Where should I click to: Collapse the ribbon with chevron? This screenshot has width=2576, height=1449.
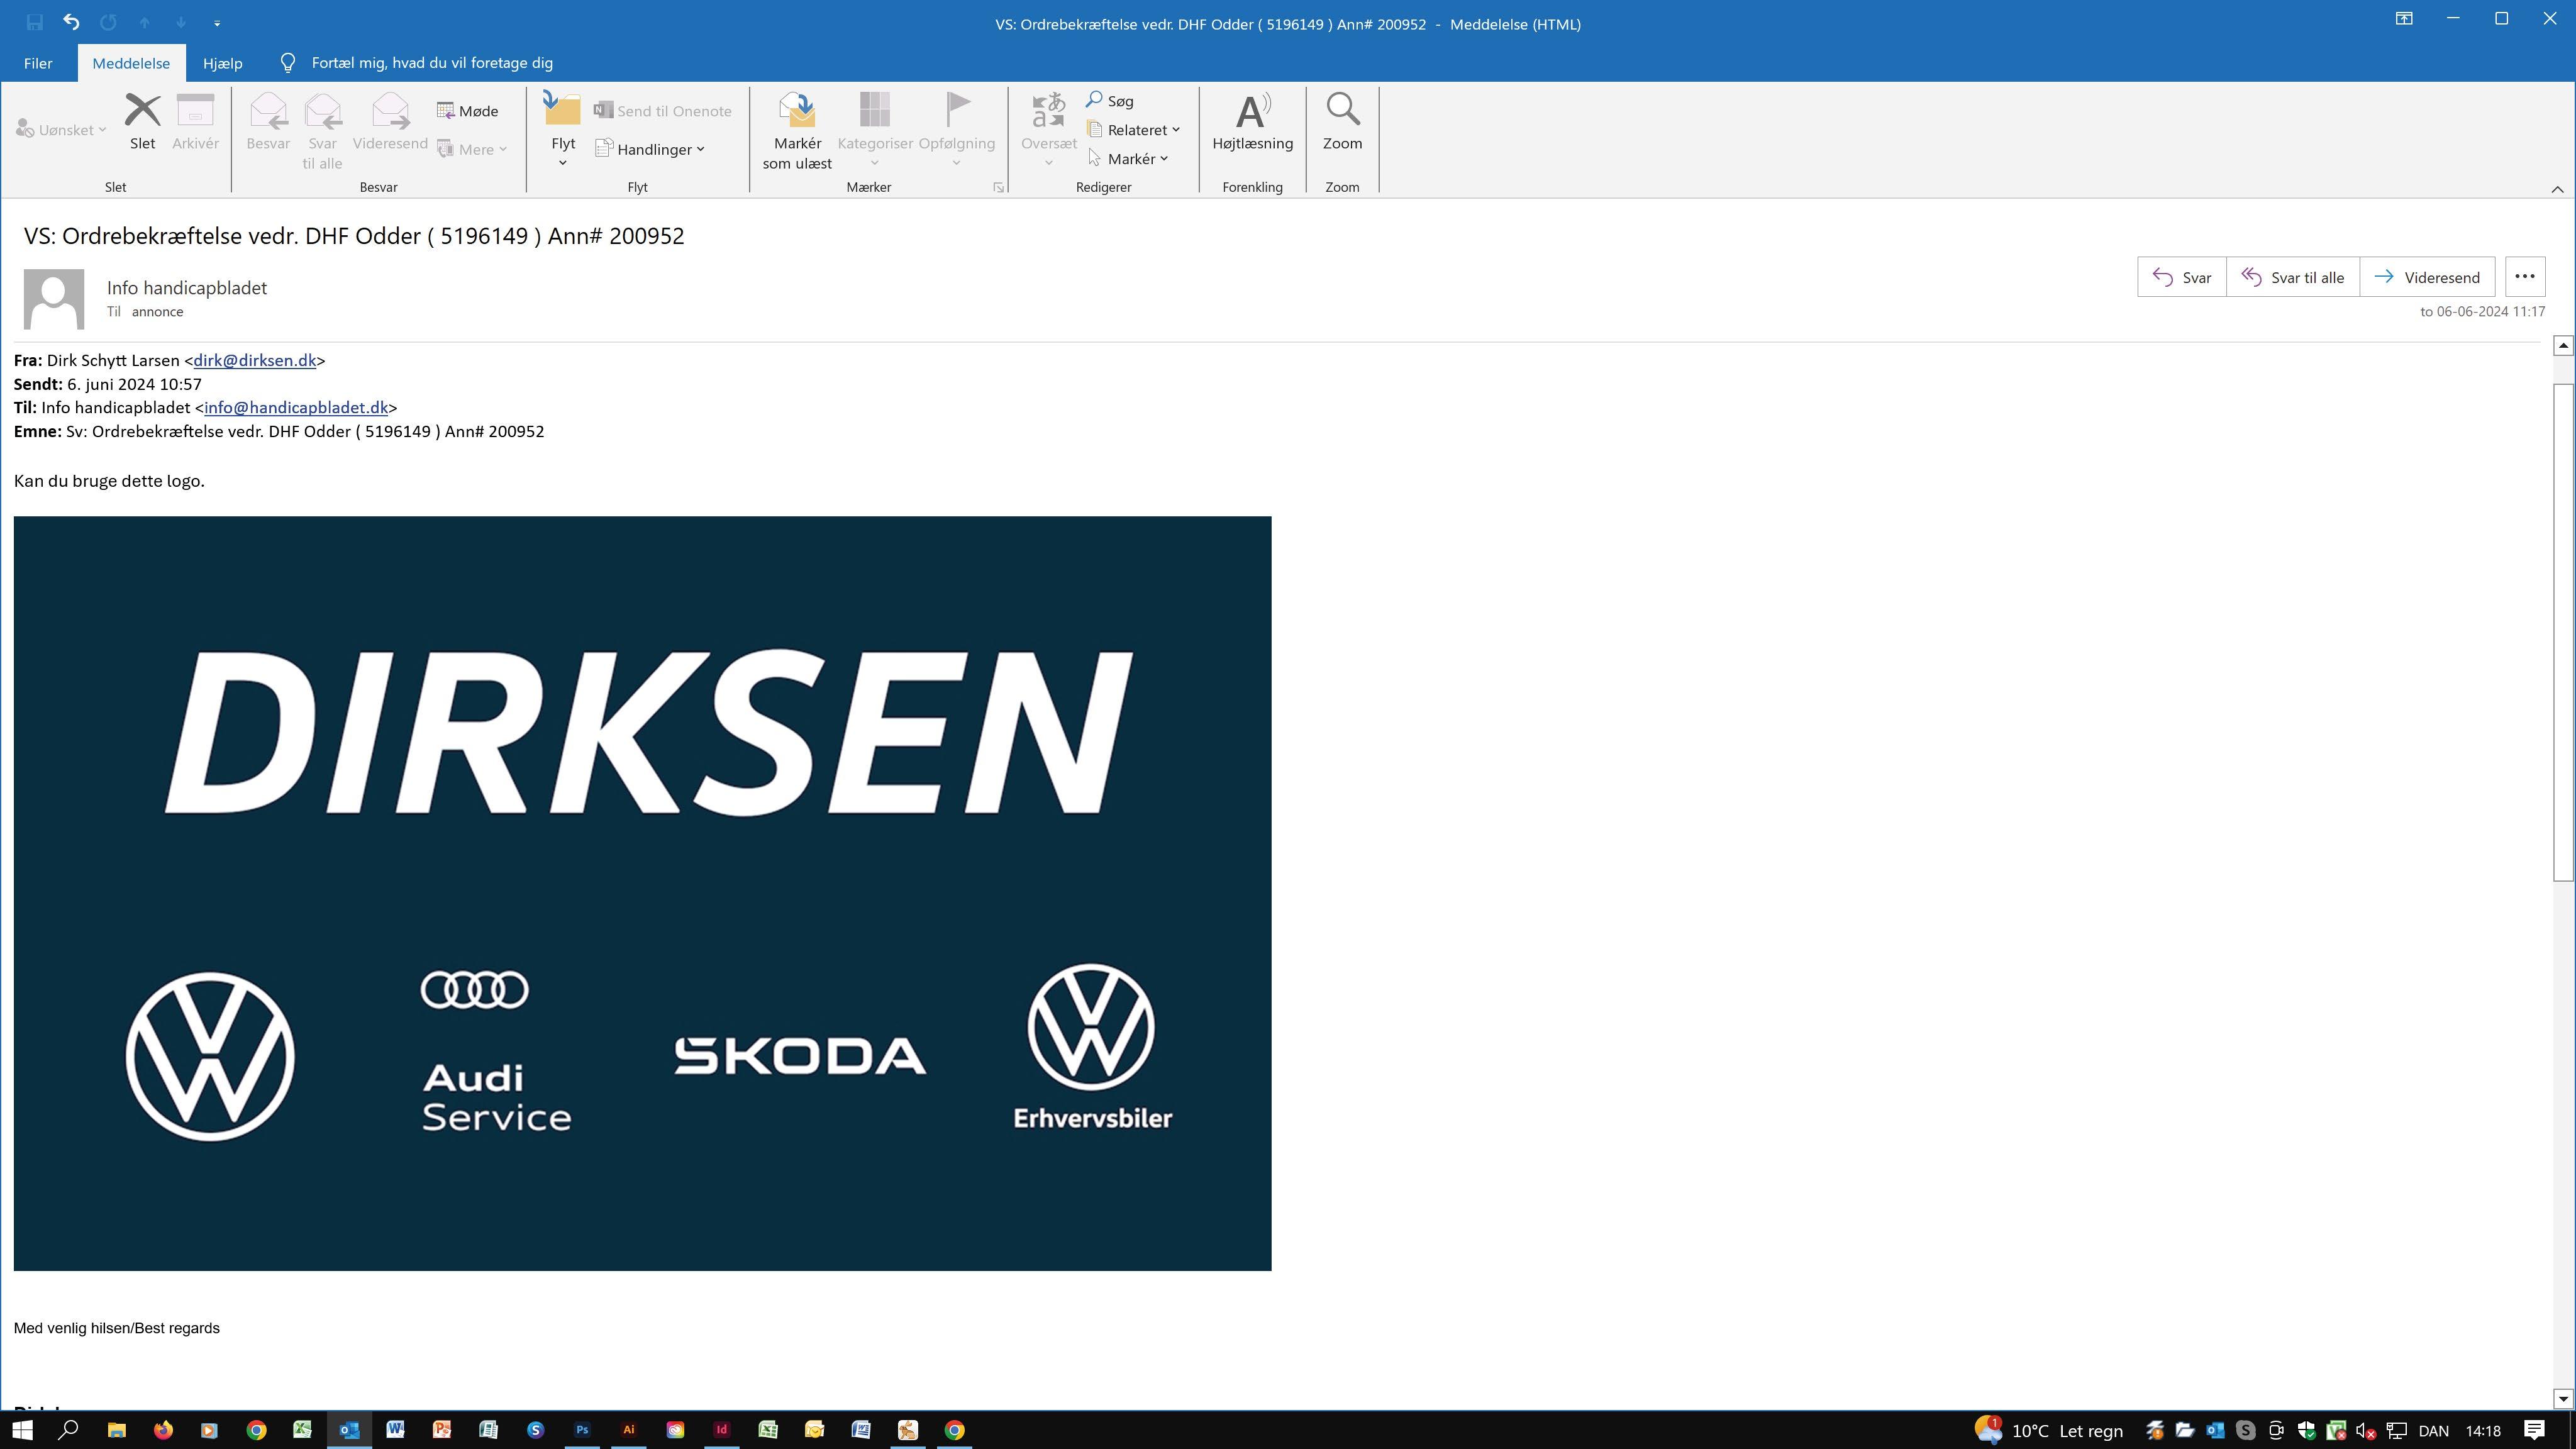tap(2557, 189)
